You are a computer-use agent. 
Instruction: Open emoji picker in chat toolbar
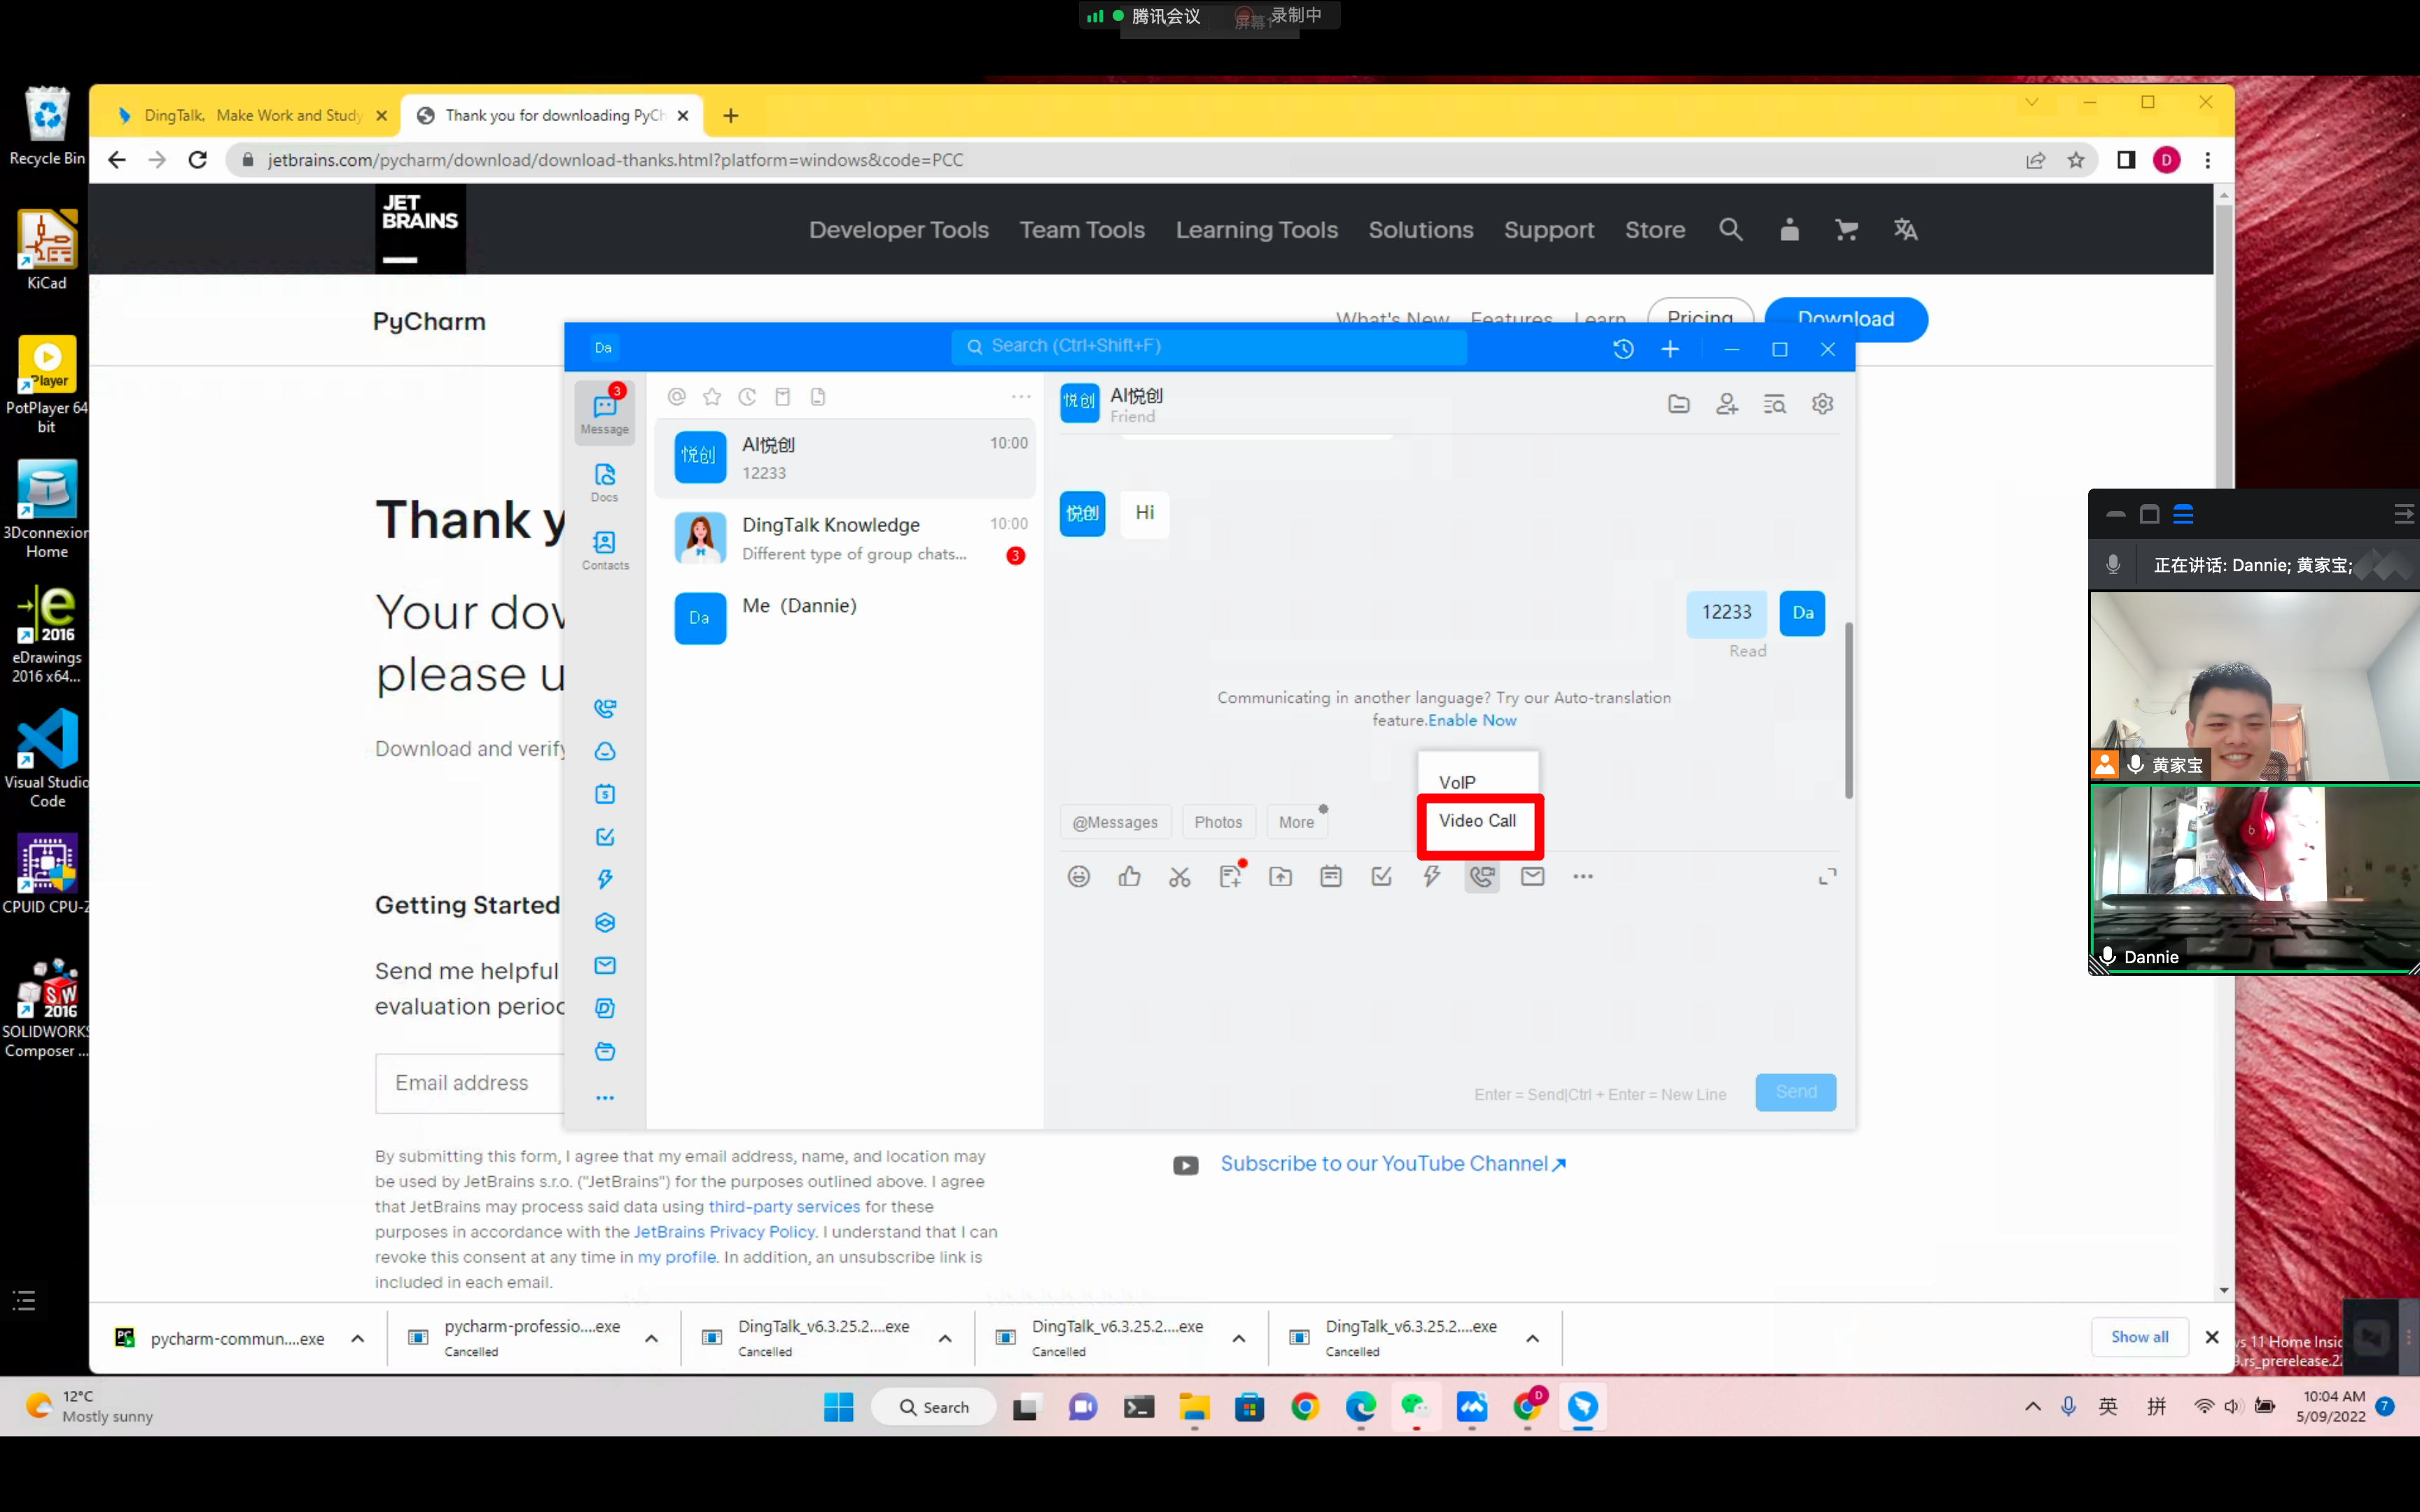tap(1078, 876)
